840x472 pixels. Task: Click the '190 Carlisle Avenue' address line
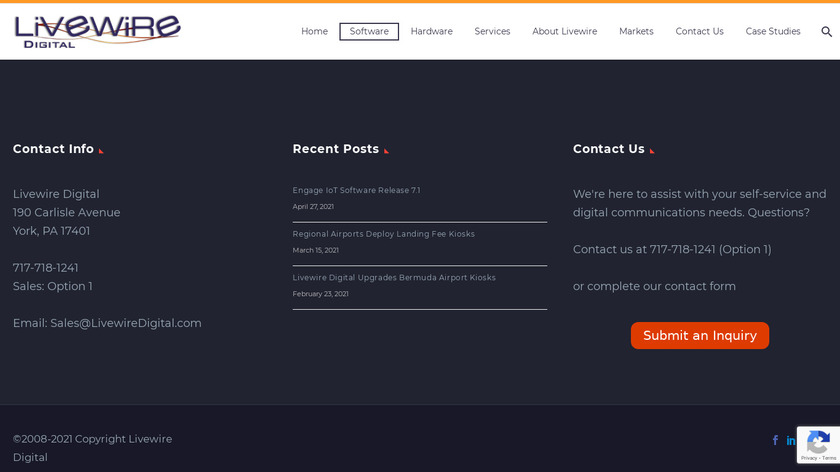click(66, 213)
